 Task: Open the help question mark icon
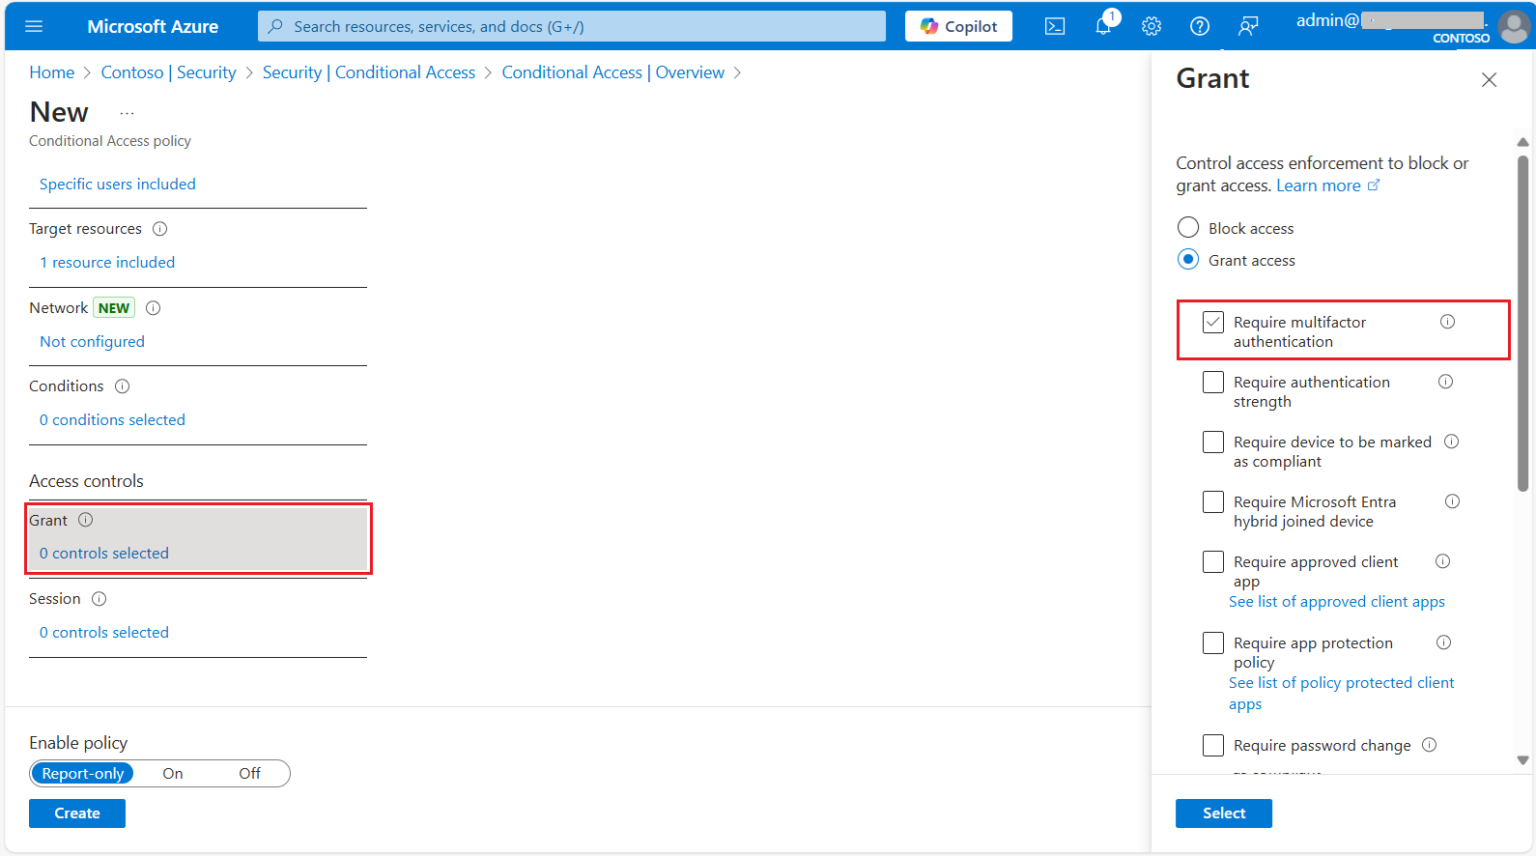click(x=1199, y=26)
